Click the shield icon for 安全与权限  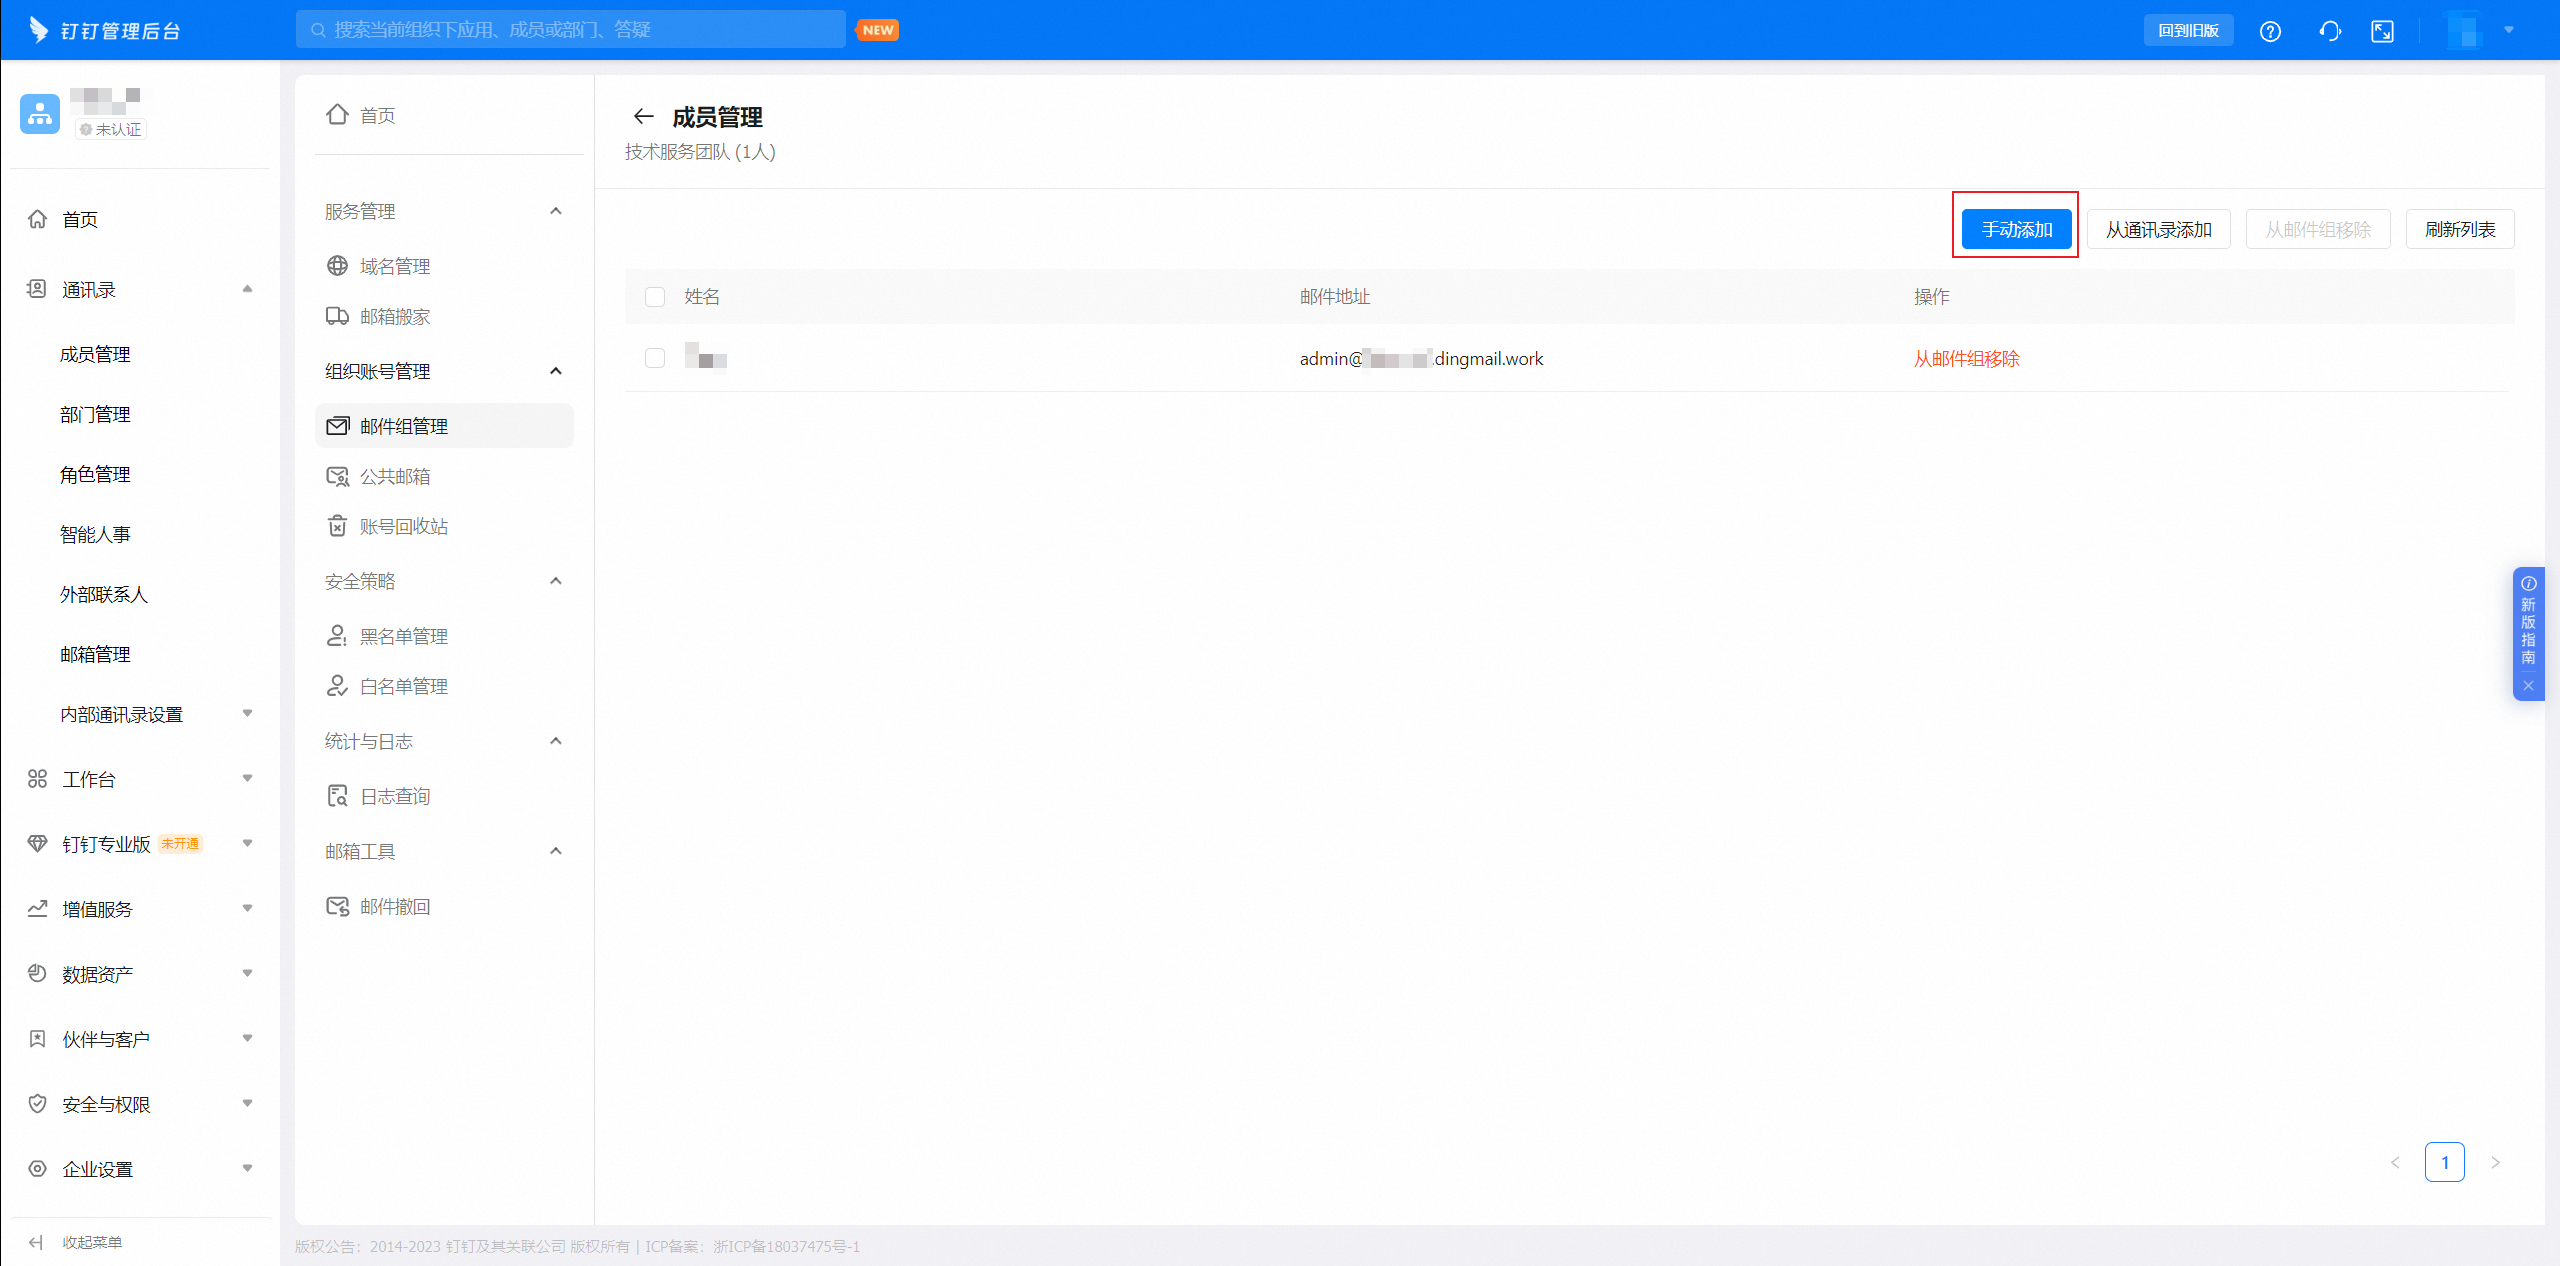37,1104
